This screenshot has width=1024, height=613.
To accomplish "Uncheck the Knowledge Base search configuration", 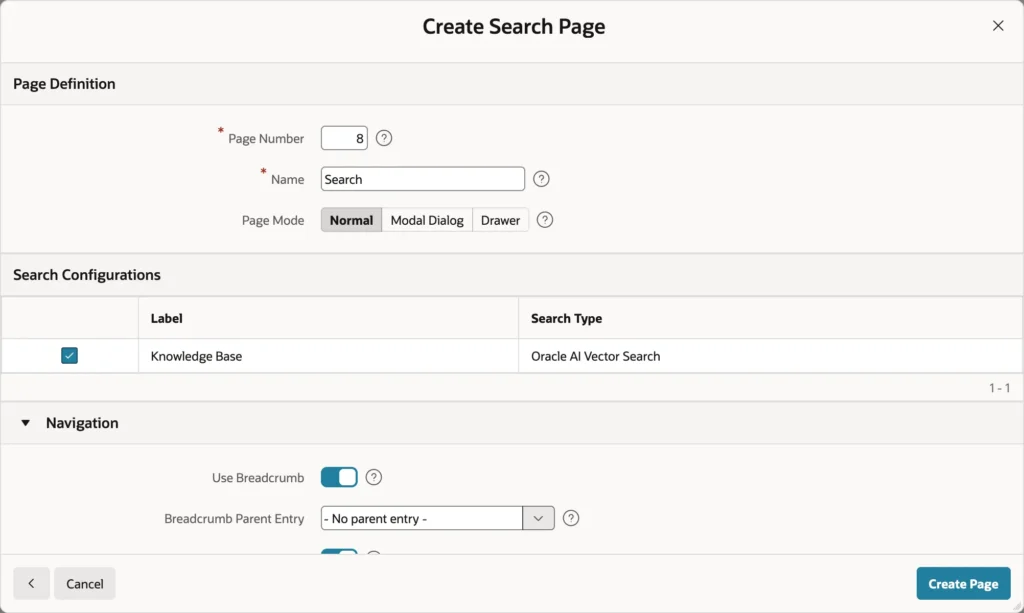I will (x=69, y=356).
